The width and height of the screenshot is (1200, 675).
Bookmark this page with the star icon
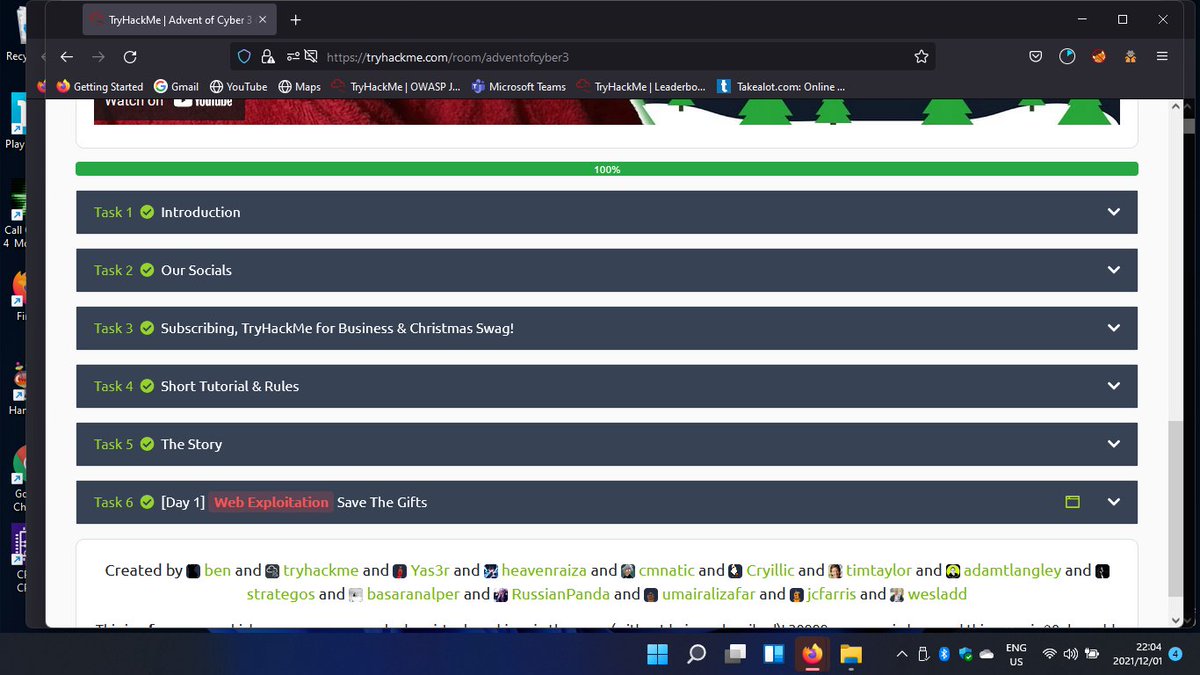921,57
